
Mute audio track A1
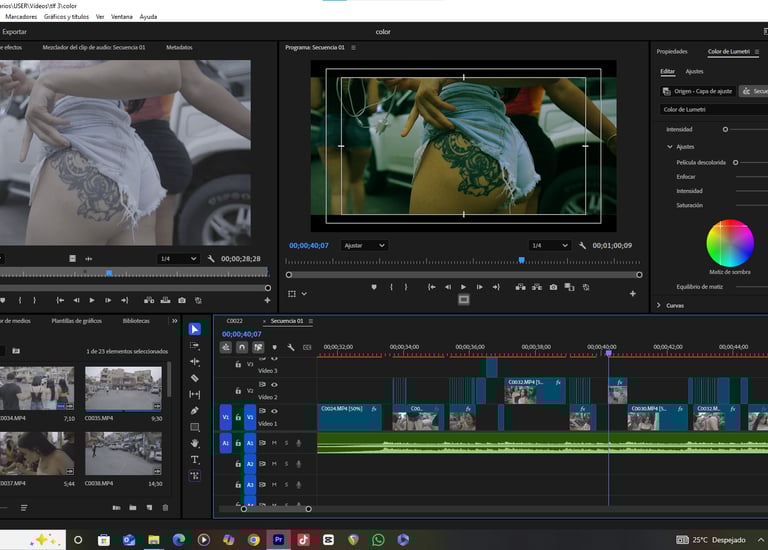pyautogui.click(x=274, y=443)
